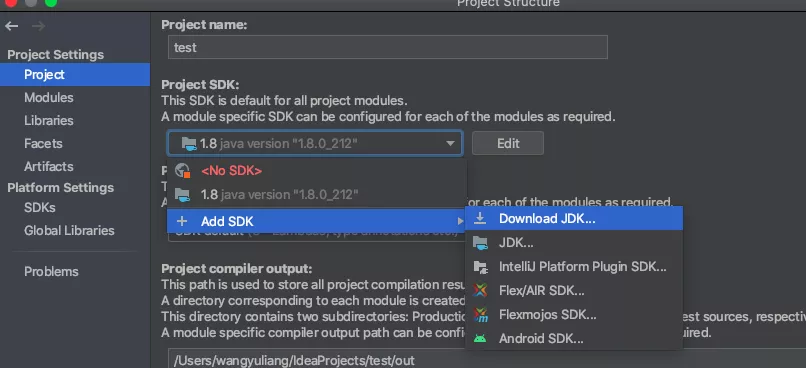The height and width of the screenshot is (368, 806).
Task: Open SDKs under Platform Settings
Action: [x=40, y=208]
